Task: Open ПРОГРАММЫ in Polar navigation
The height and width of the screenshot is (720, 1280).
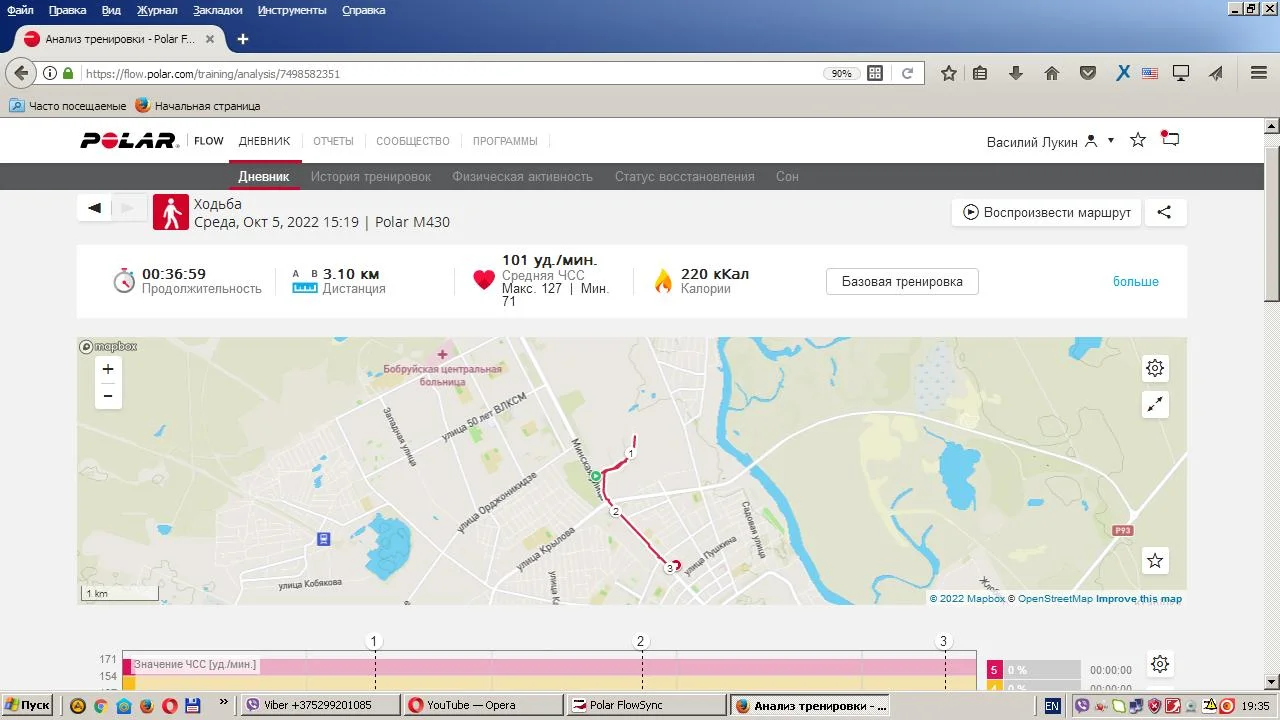Action: 505,141
